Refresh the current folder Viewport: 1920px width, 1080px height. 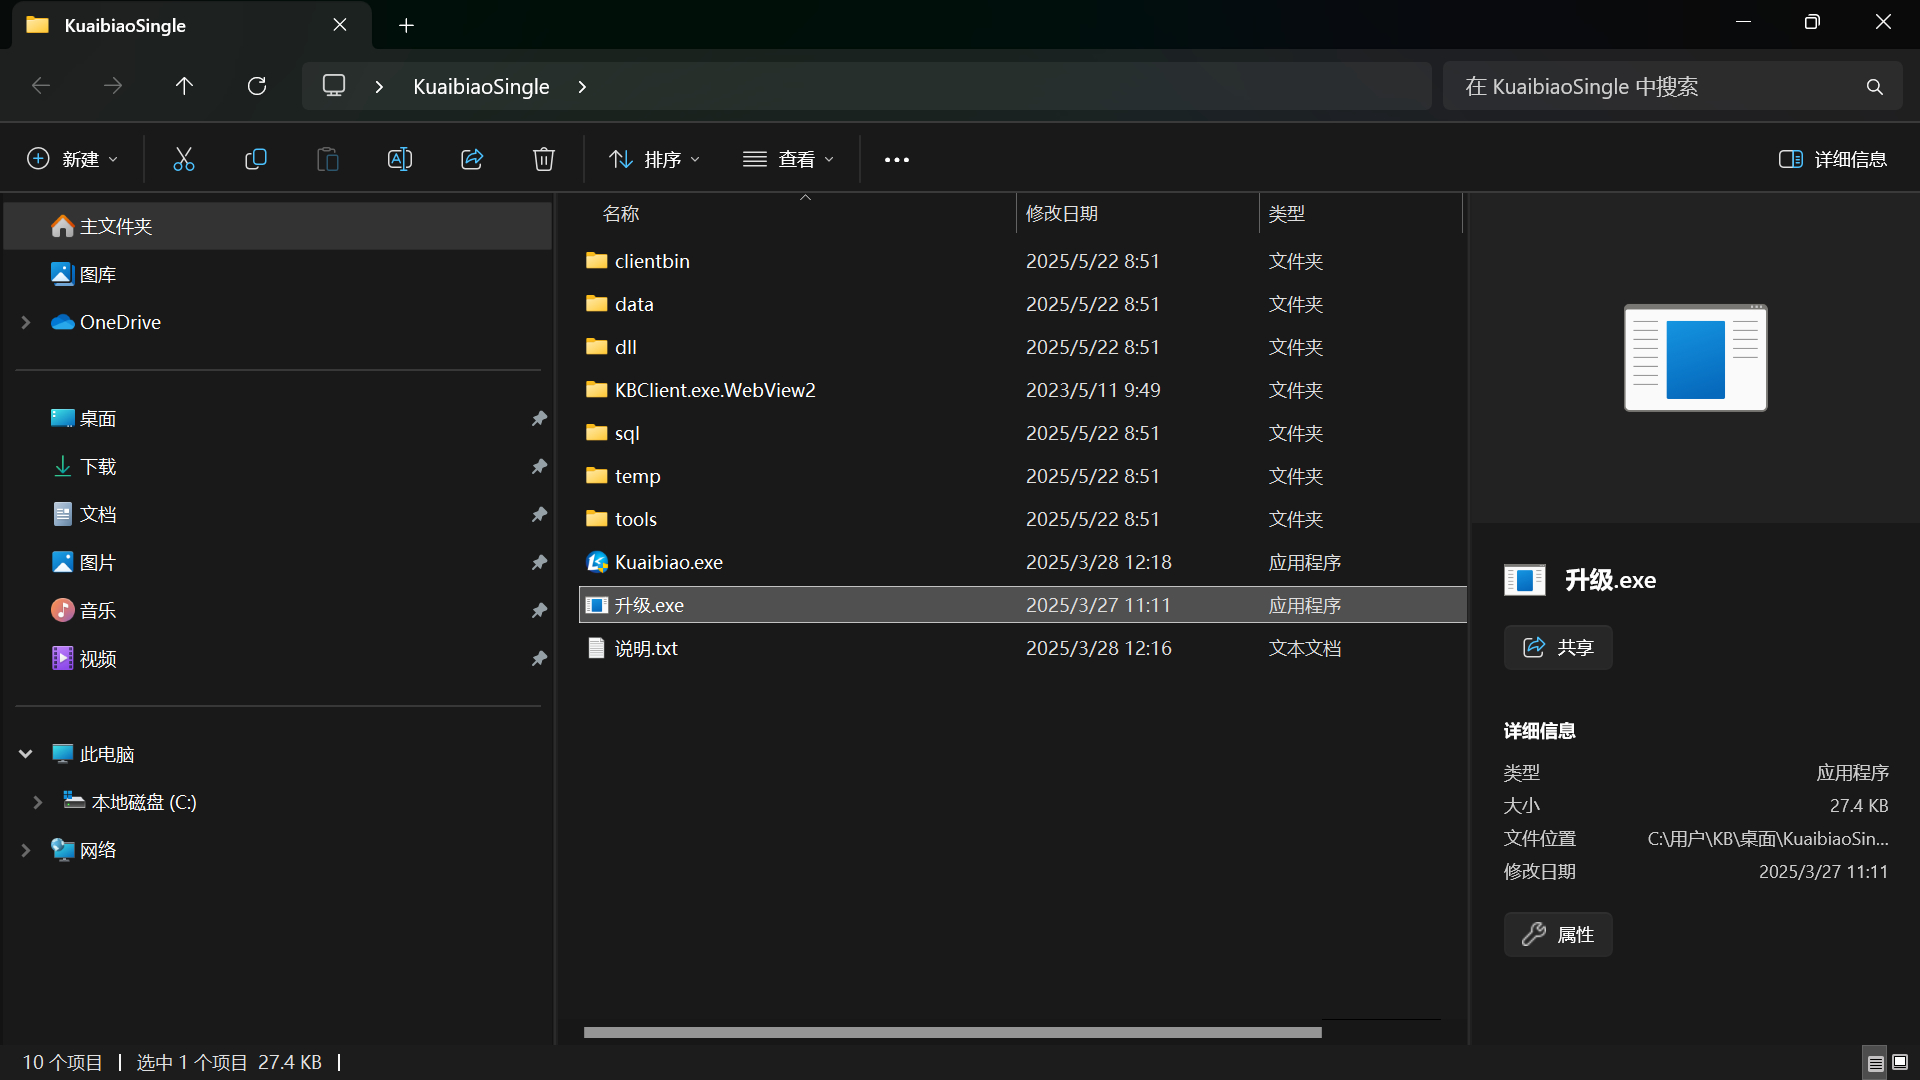pos(257,86)
